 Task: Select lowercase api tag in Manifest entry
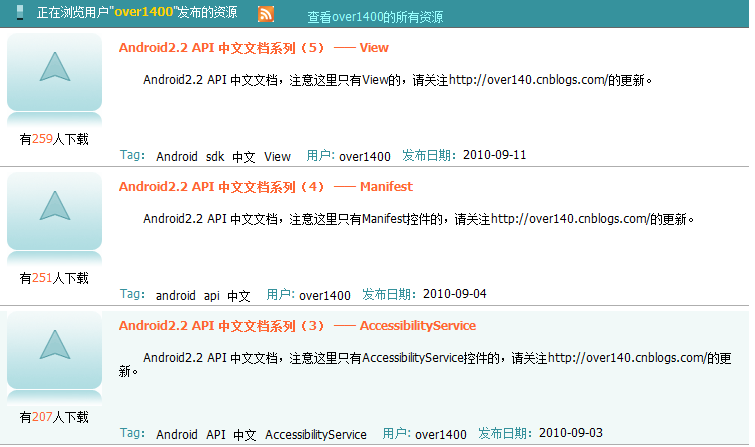coord(212,295)
